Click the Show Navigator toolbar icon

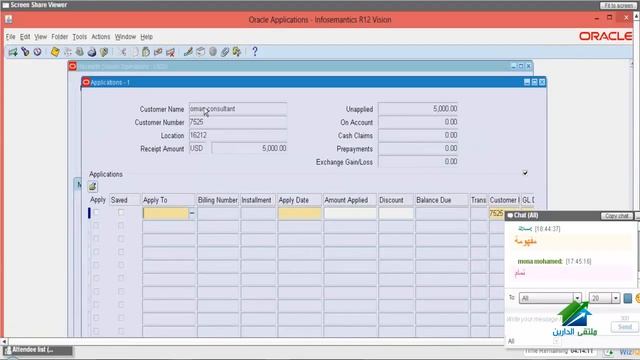coord(38,52)
